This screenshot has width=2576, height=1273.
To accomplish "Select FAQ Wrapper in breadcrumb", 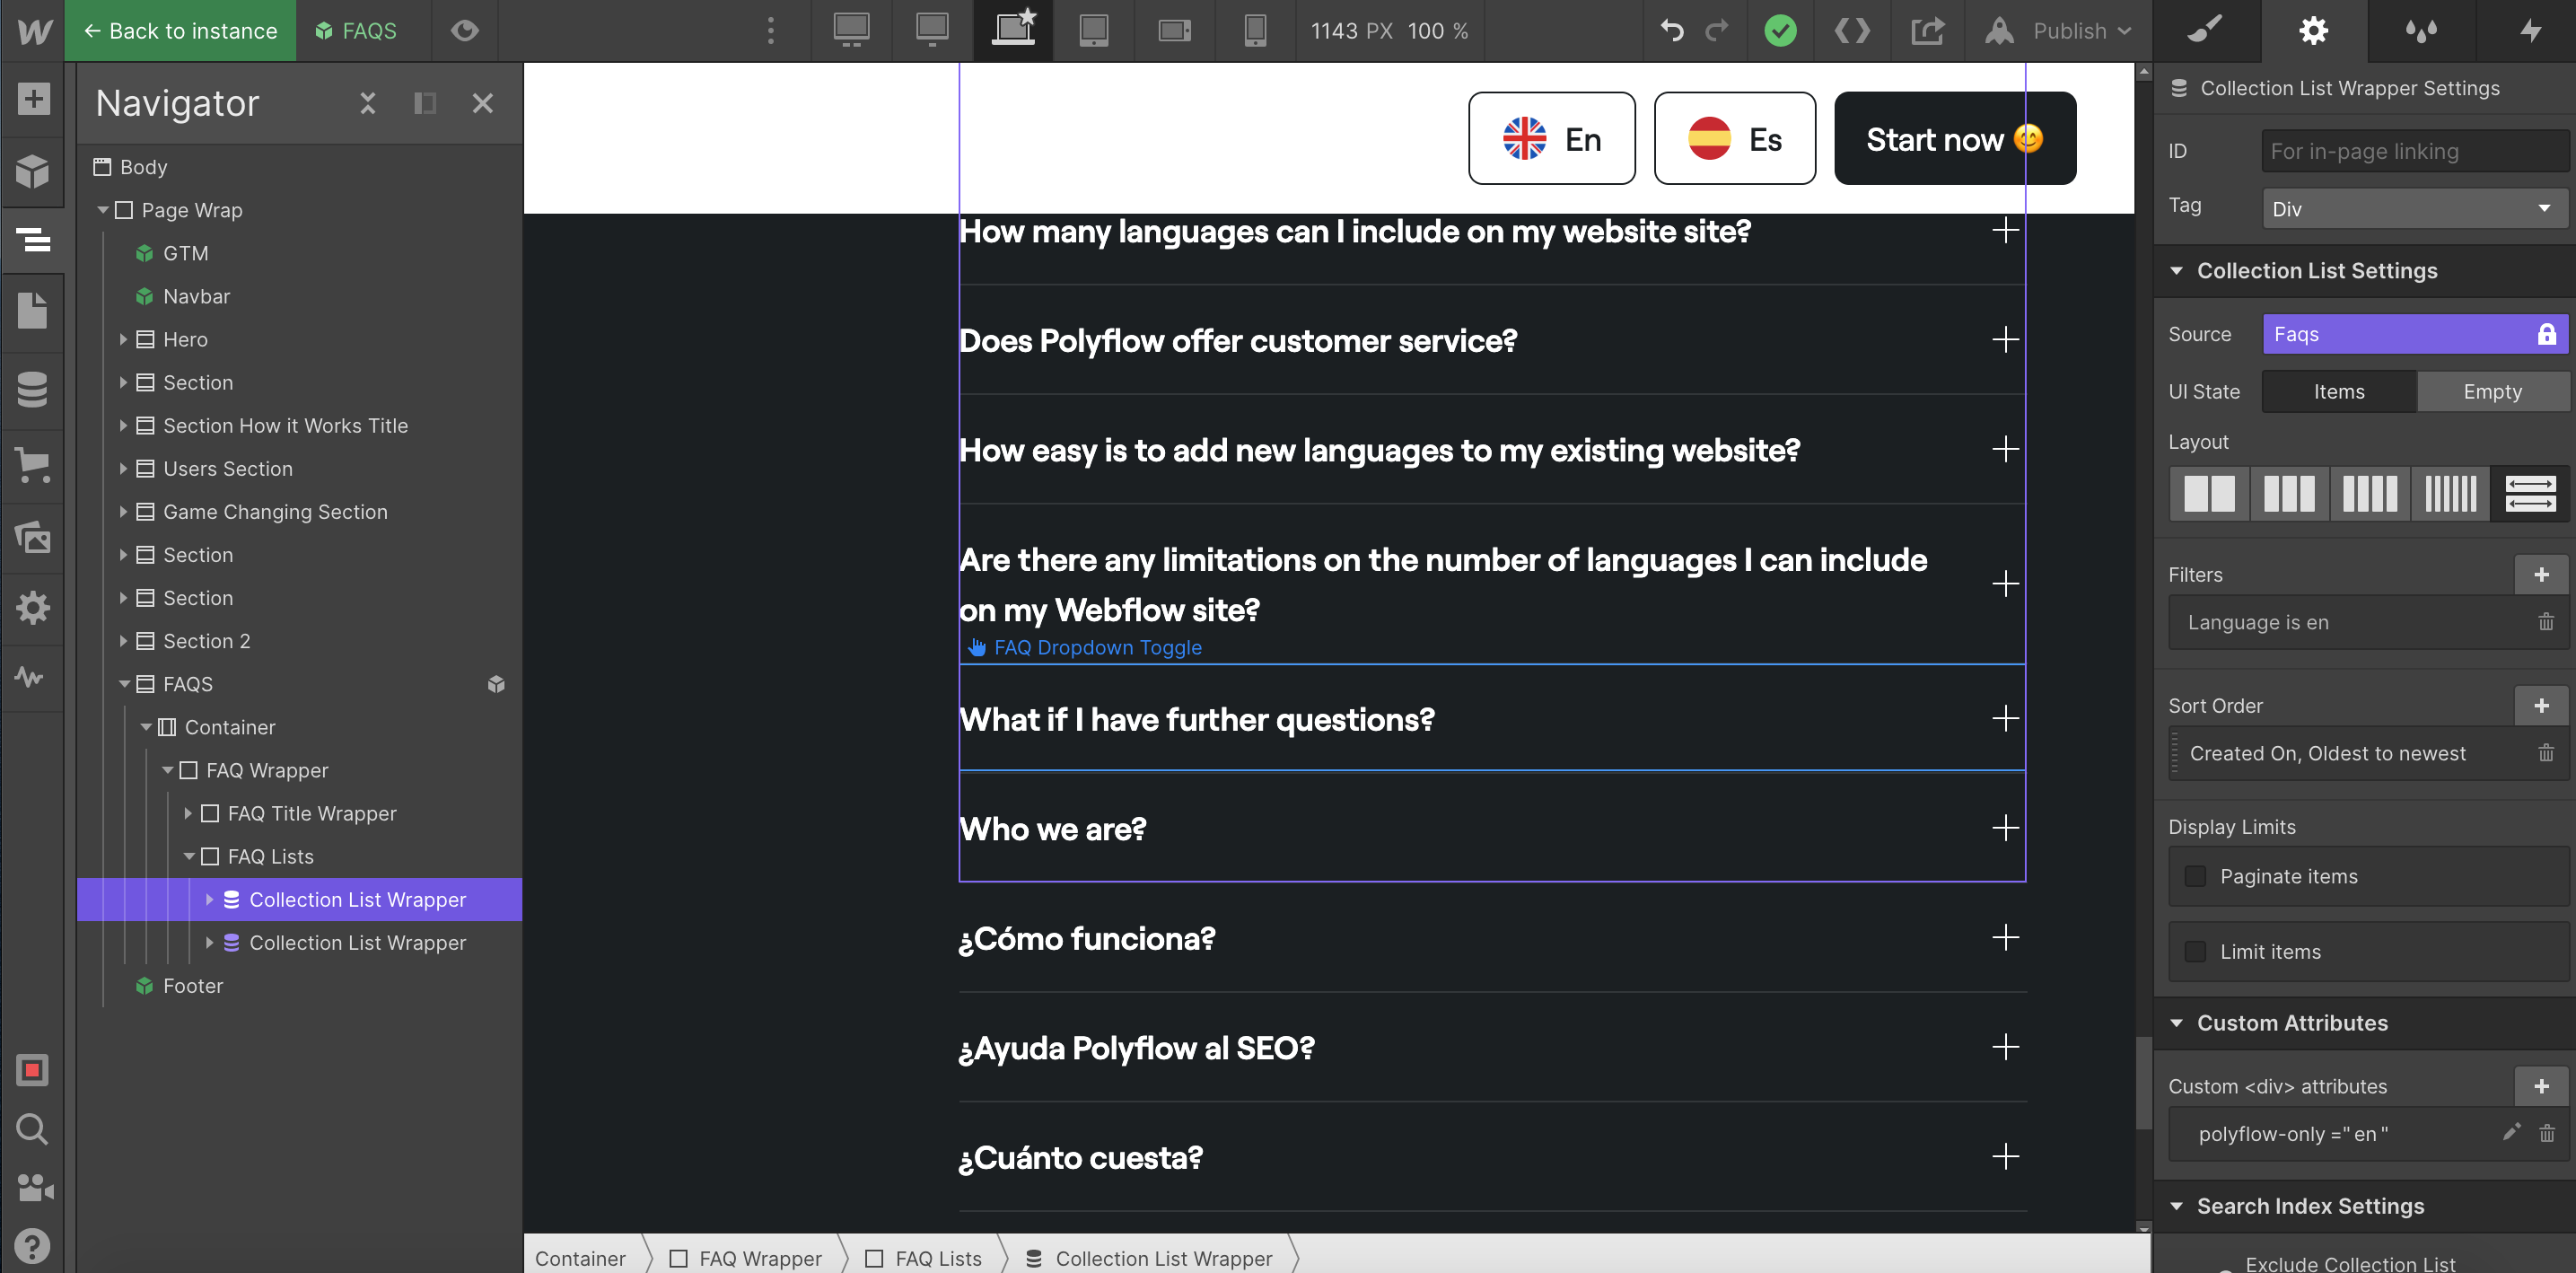I will 746,1258.
